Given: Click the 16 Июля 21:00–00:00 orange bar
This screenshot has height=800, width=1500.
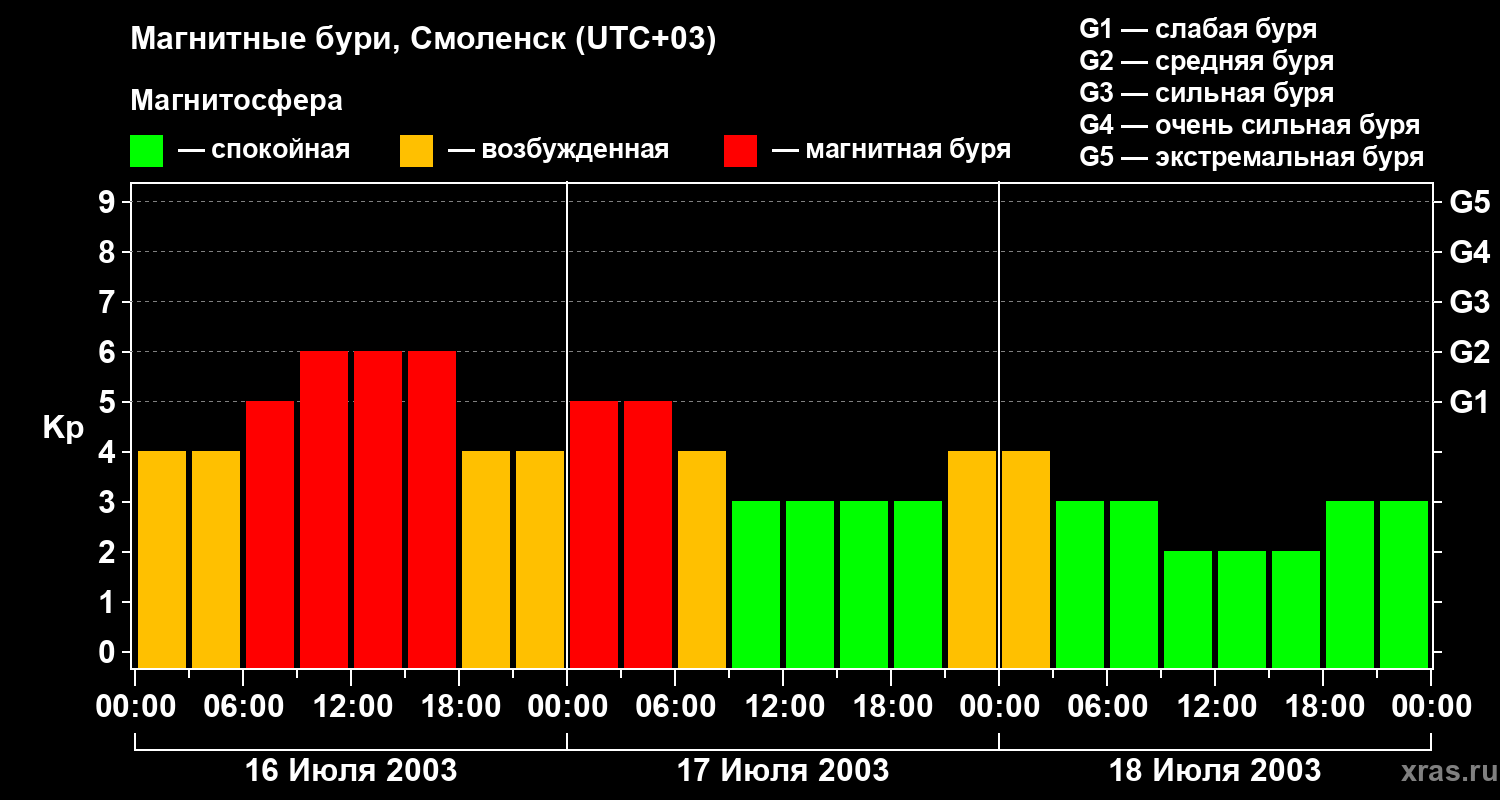Looking at the screenshot, I should 540,560.
